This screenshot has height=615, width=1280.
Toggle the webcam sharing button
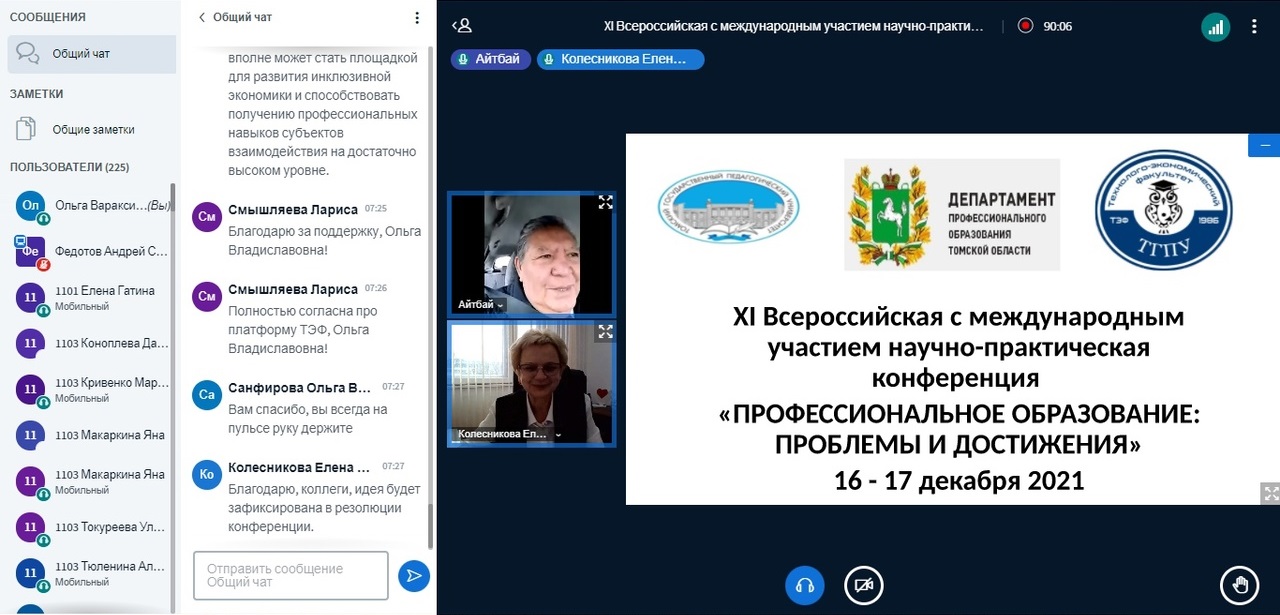click(864, 585)
